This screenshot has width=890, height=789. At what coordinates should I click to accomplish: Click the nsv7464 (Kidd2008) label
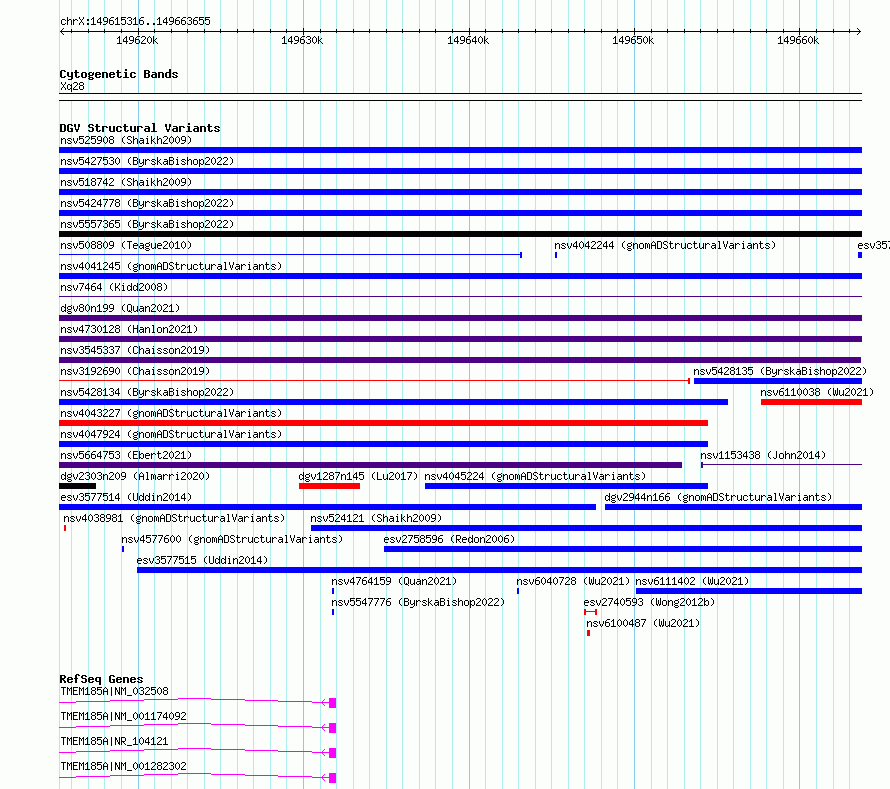pos(114,287)
